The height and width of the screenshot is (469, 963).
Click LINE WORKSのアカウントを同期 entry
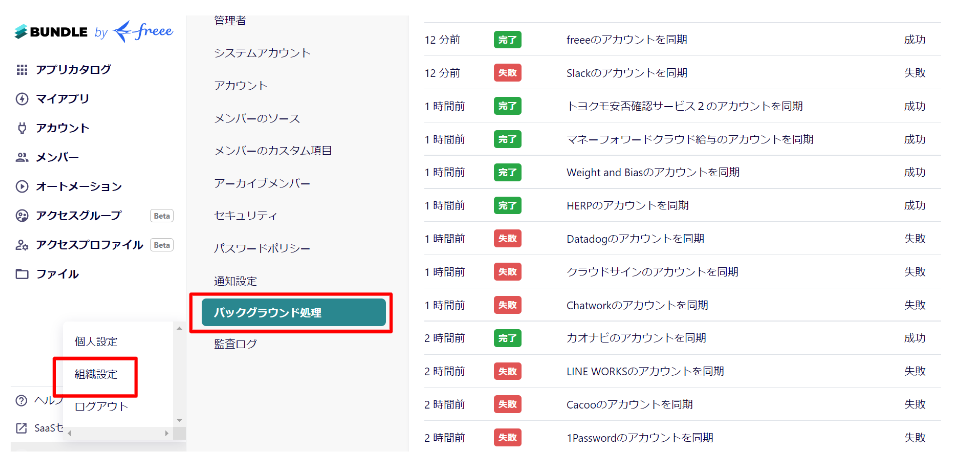click(x=645, y=371)
